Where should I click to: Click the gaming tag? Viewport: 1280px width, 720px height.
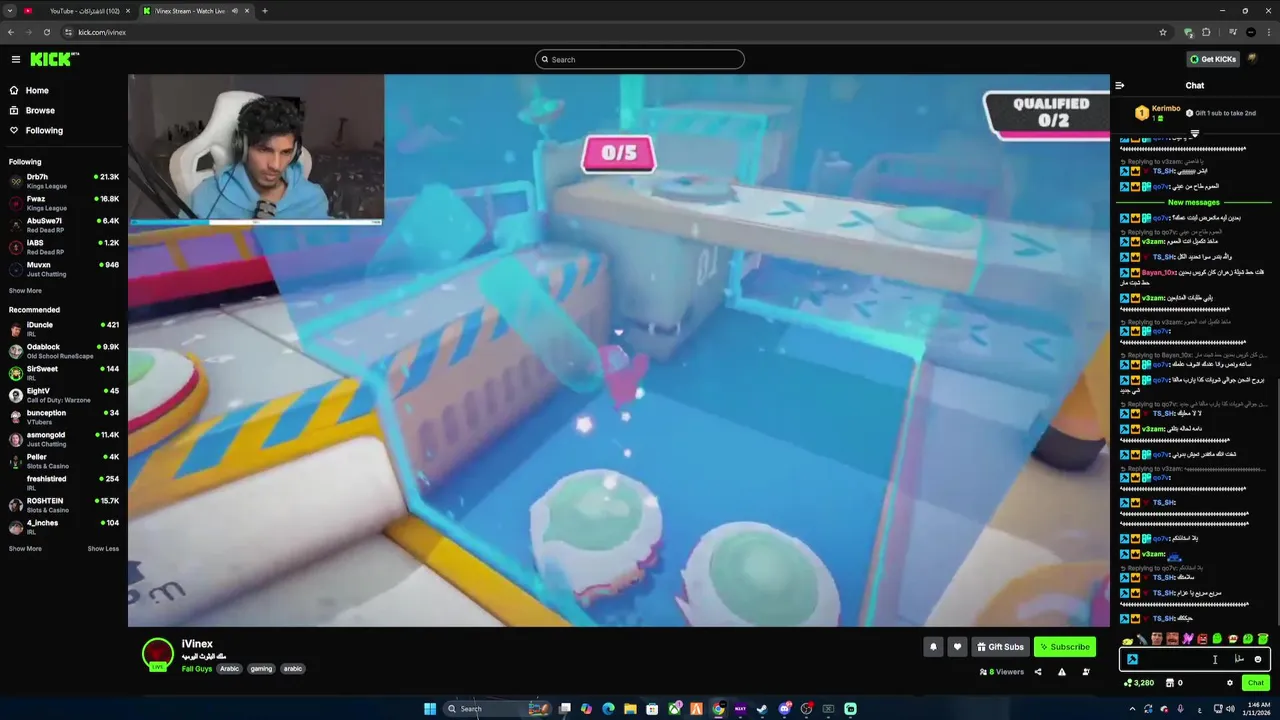[261, 668]
